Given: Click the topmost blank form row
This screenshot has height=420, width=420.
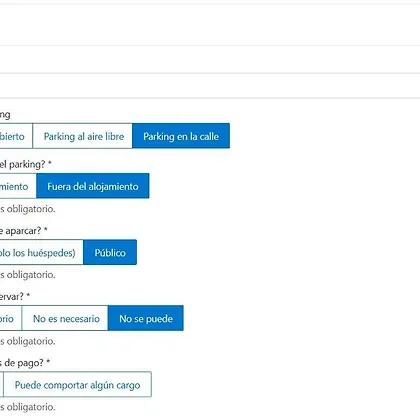Looking at the screenshot, I should [210, 25].
